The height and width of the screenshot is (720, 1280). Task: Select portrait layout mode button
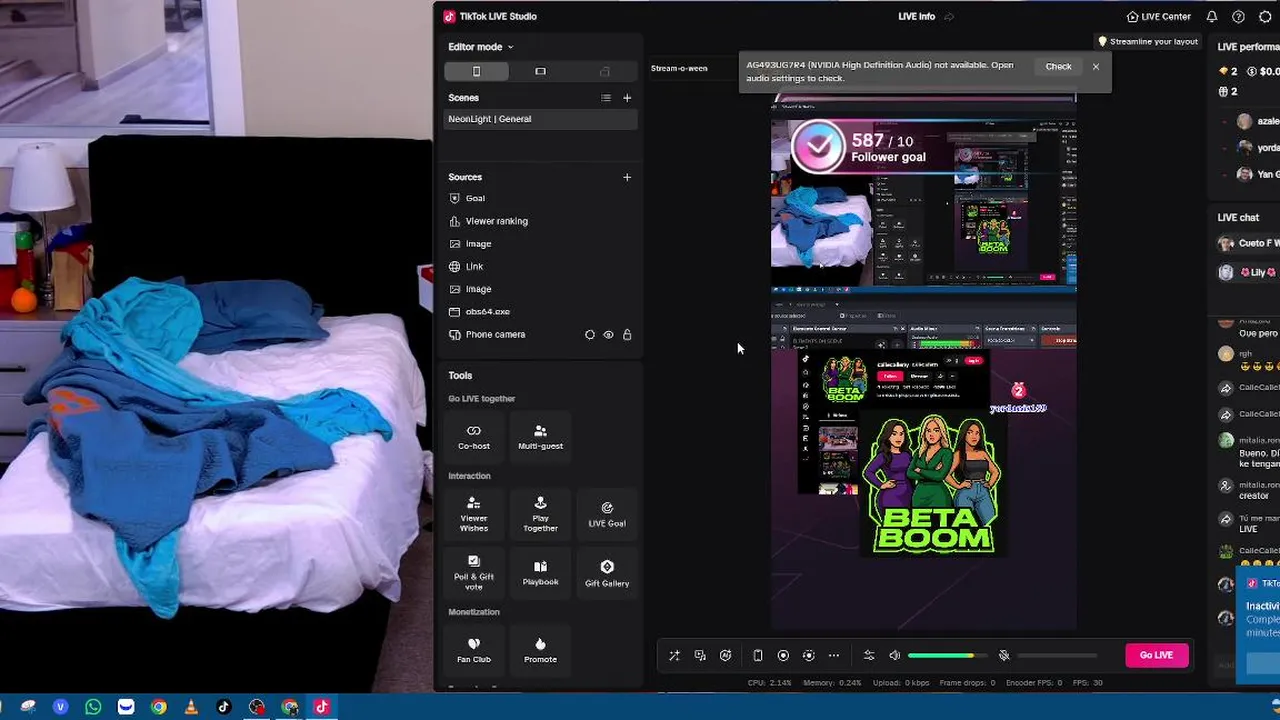coord(476,71)
